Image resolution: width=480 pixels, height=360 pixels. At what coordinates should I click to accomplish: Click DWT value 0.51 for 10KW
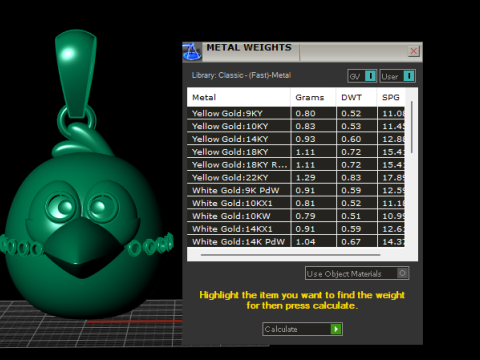351,216
